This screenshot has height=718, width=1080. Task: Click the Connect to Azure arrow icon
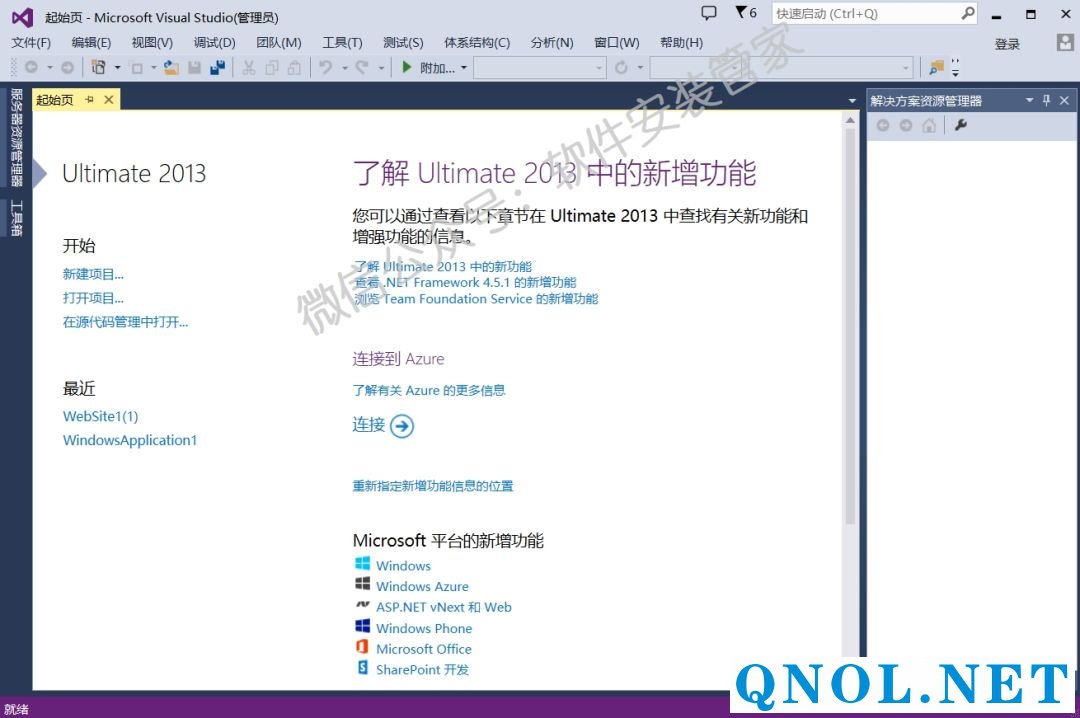(x=401, y=426)
